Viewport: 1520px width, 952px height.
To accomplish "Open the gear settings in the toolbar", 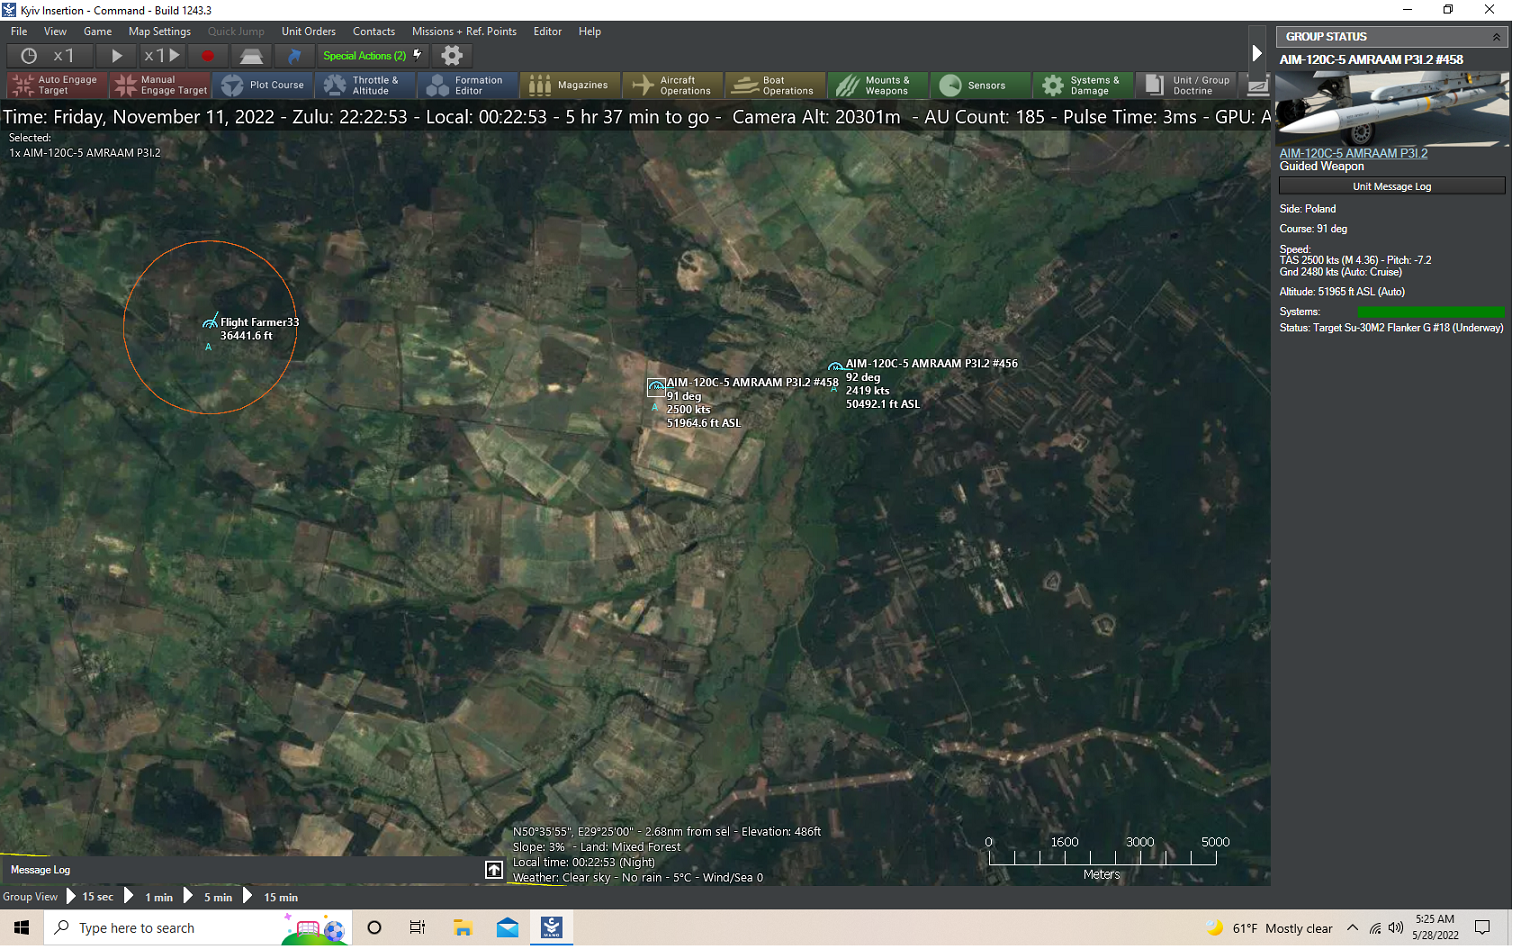I will tap(452, 56).
